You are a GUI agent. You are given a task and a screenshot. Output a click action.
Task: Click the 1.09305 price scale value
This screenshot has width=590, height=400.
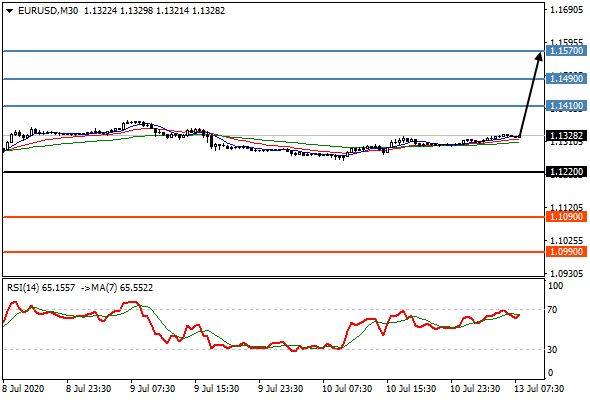[x=566, y=274]
